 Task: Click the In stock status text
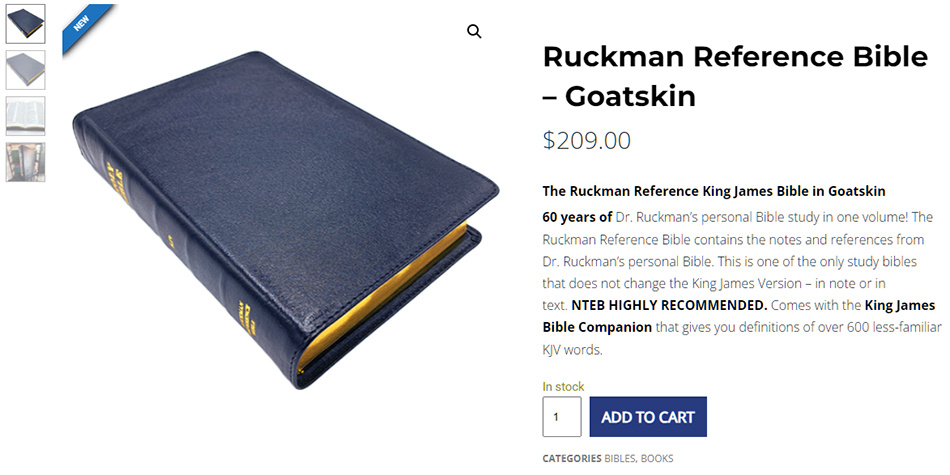pyautogui.click(x=563, y=386)
